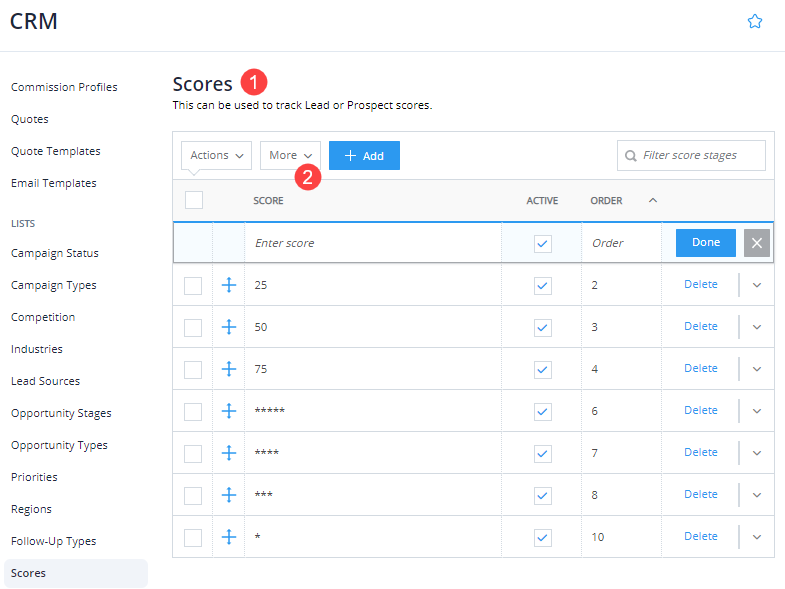Click the drag handle for the * row
785x589 pixels.
click(x=229, y=537)
